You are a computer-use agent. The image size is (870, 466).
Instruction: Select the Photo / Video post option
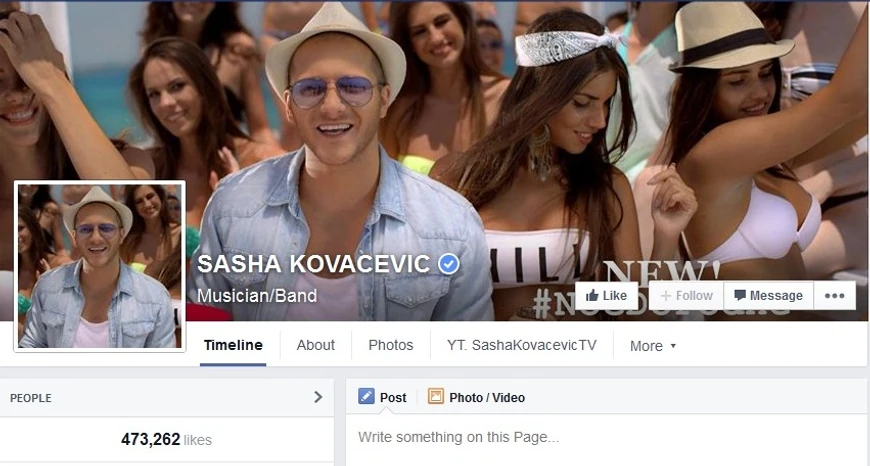coord(476,397)
